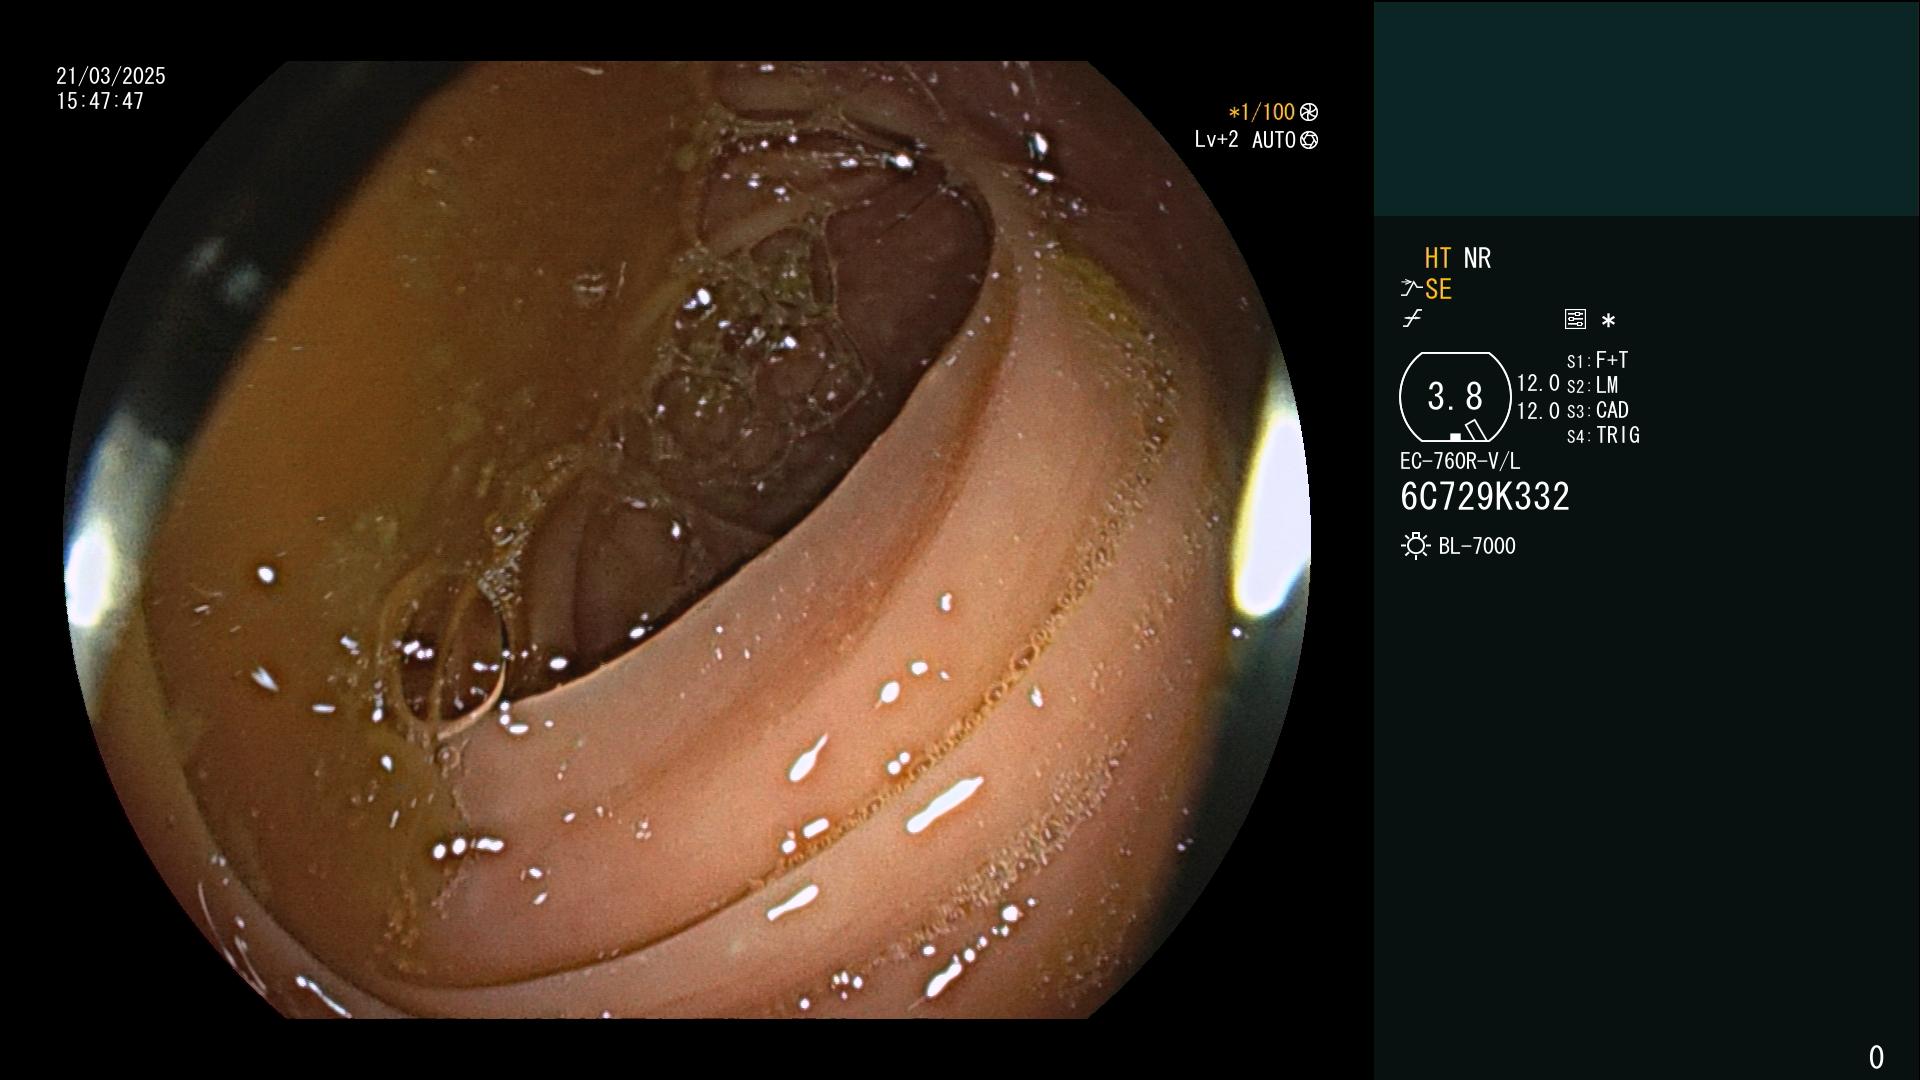
Task: Click the shutter icon beside *1/100
Action: [x=1309, y=112]
